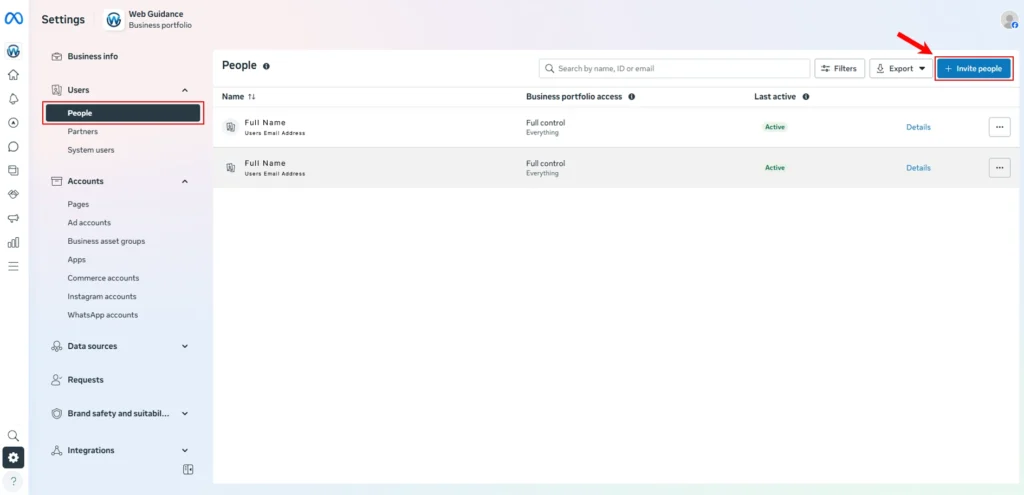Viewport: 1024px width, 495px height.
Task: Click the Invite people button
Action: 974,68
